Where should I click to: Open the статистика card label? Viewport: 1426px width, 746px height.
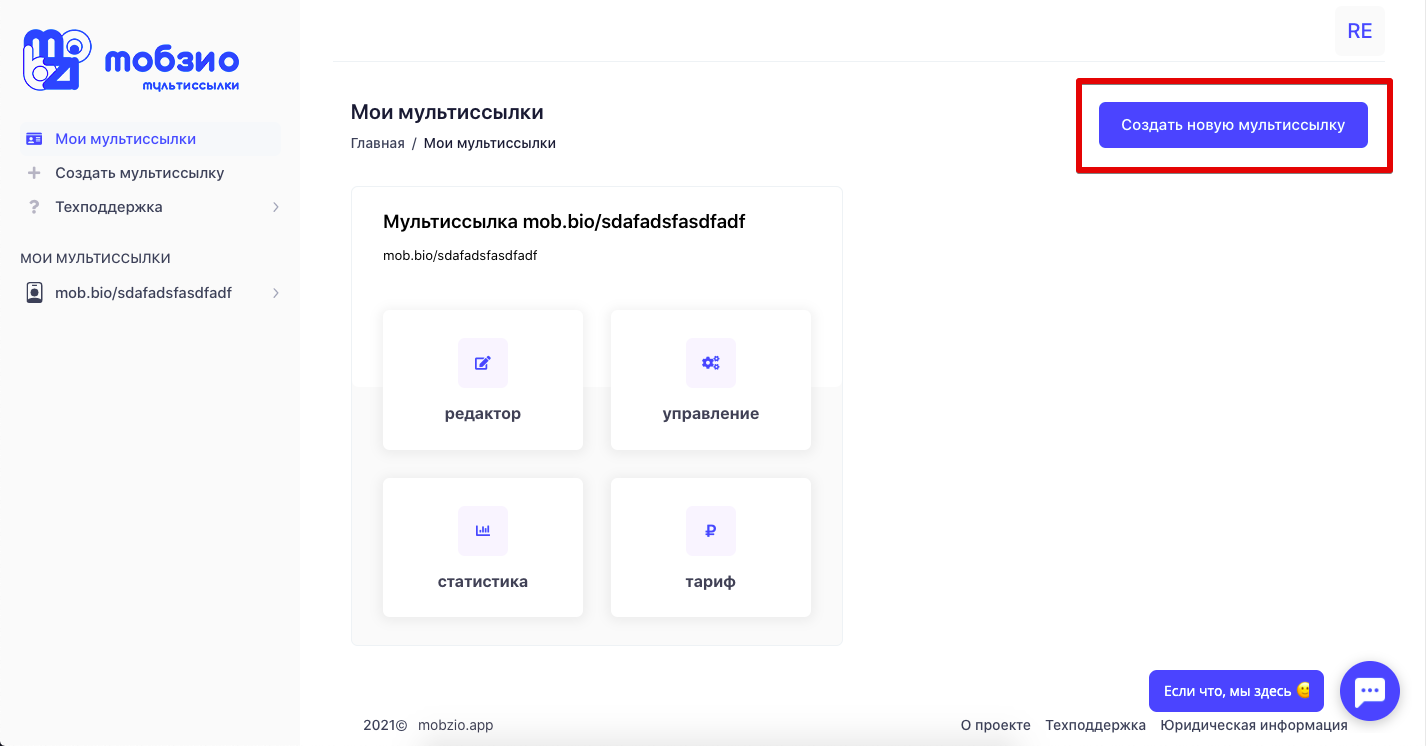coord(483,581)
